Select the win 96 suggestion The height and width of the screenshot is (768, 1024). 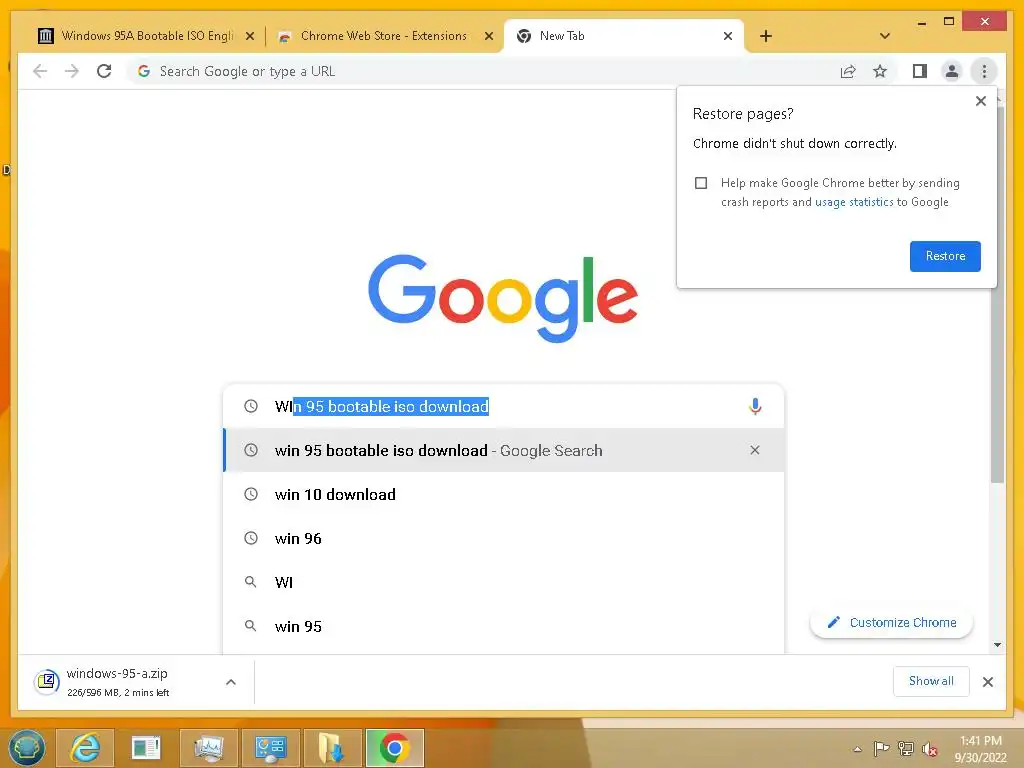point(504,539)
